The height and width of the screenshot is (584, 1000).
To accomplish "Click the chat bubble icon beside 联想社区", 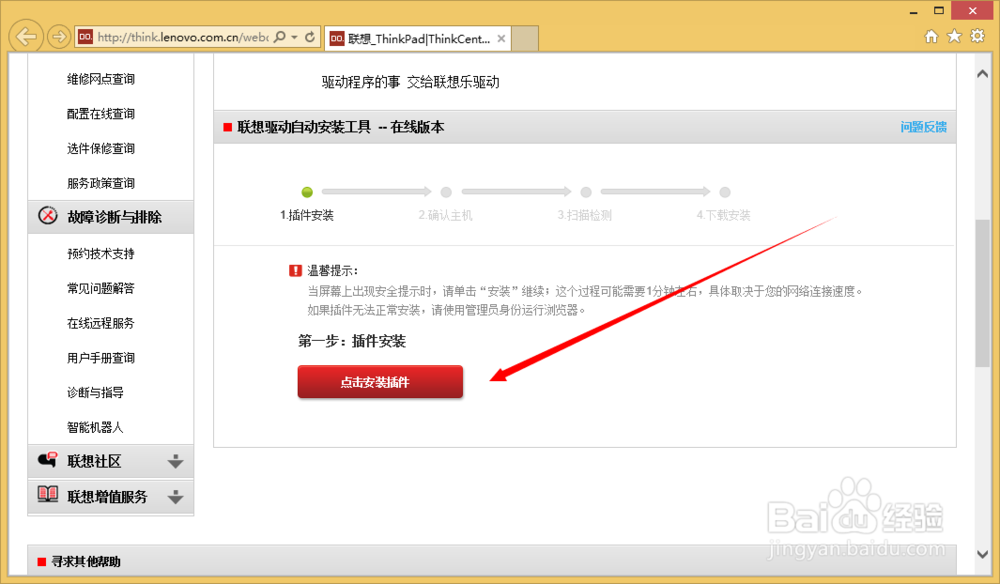I will point(48,460).
